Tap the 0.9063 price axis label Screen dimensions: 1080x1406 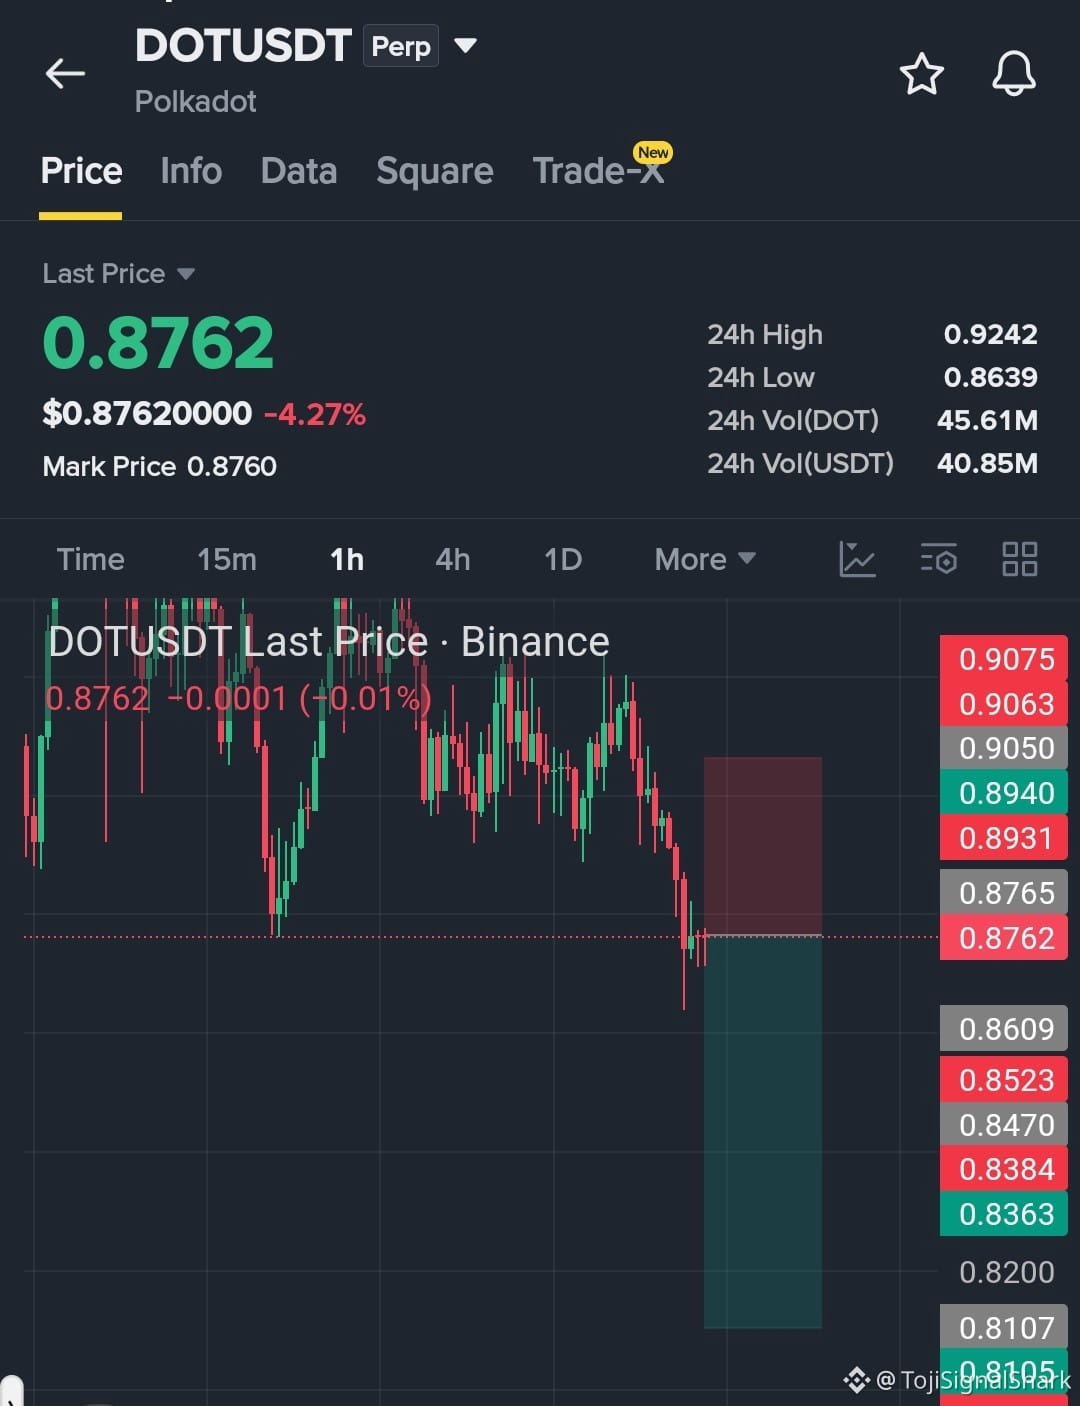(x=1004, y=704)
